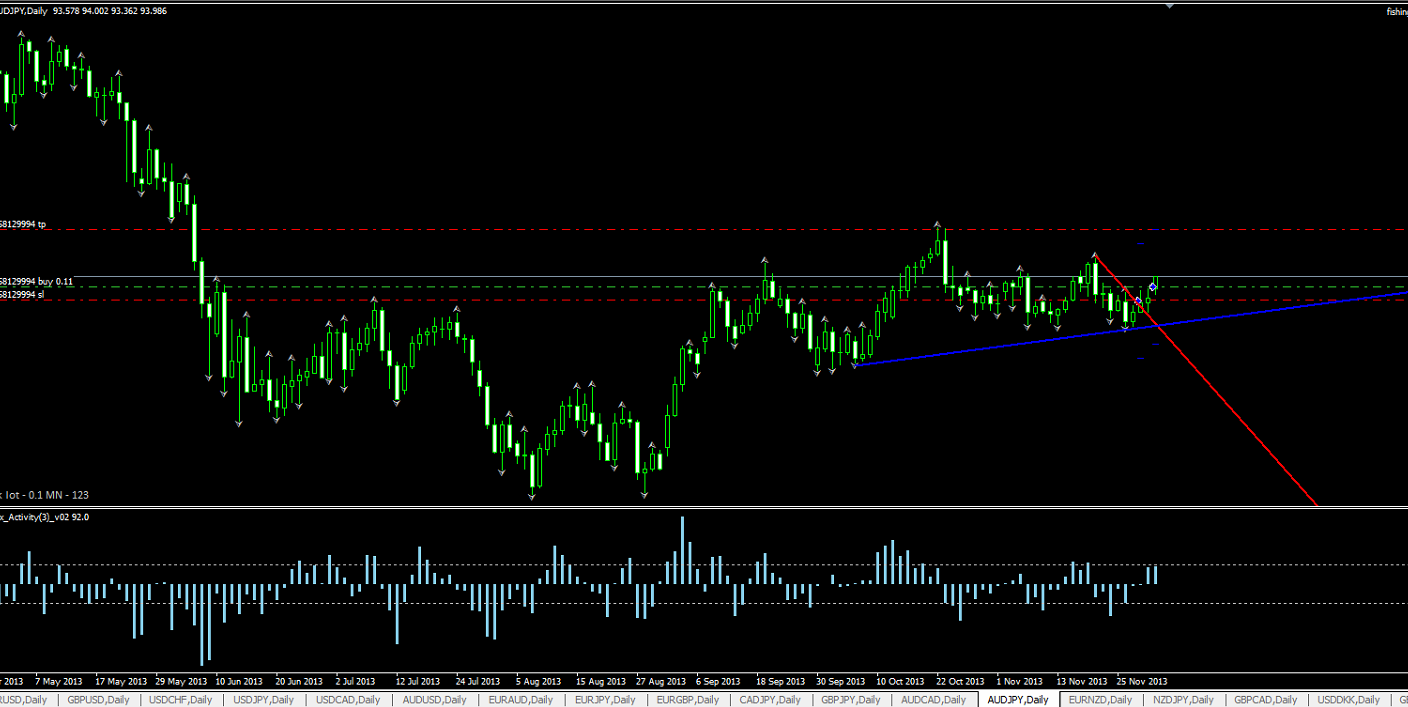
Task: Switch to the GBPUSD,Daily chart tab
Action: pos(99,700)
